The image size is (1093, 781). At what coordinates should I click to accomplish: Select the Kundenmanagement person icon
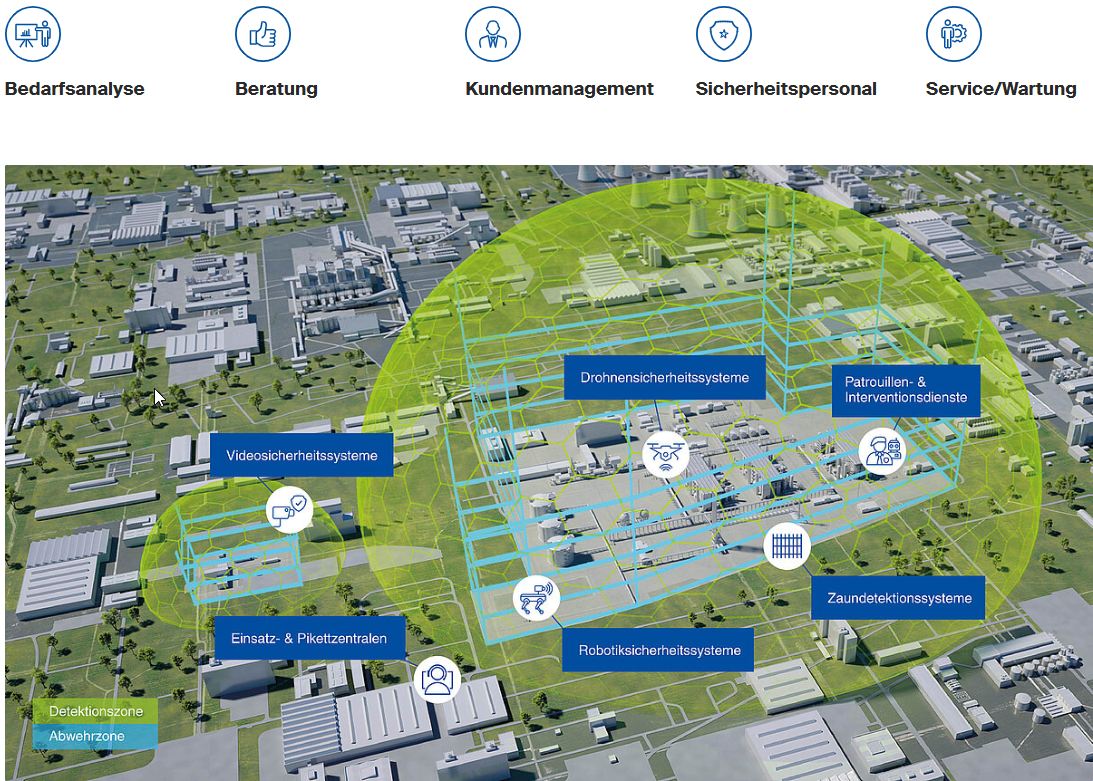tap(493, 34)
